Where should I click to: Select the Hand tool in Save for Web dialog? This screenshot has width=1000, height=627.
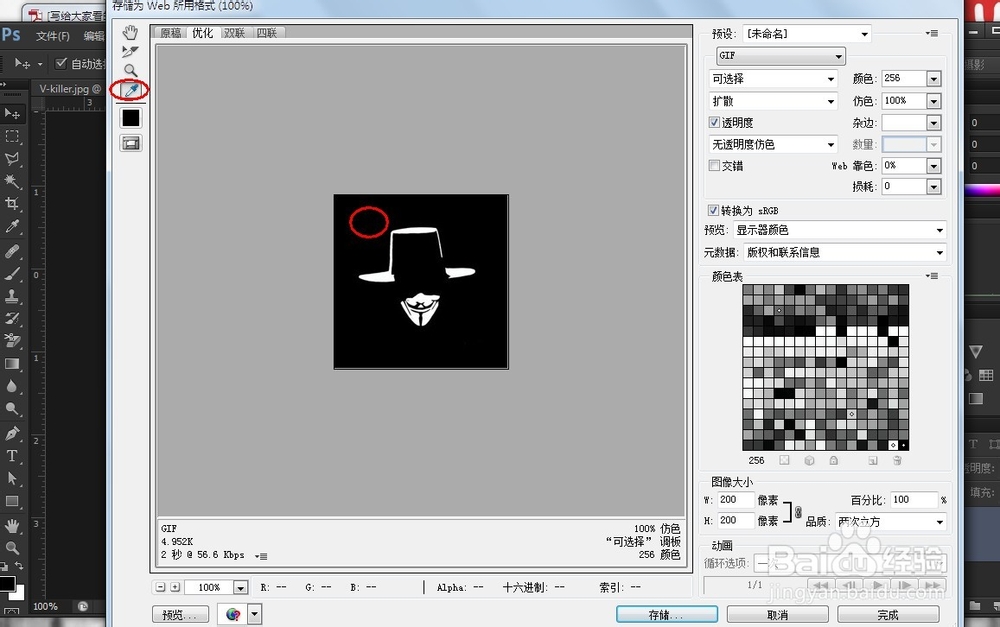130,33
